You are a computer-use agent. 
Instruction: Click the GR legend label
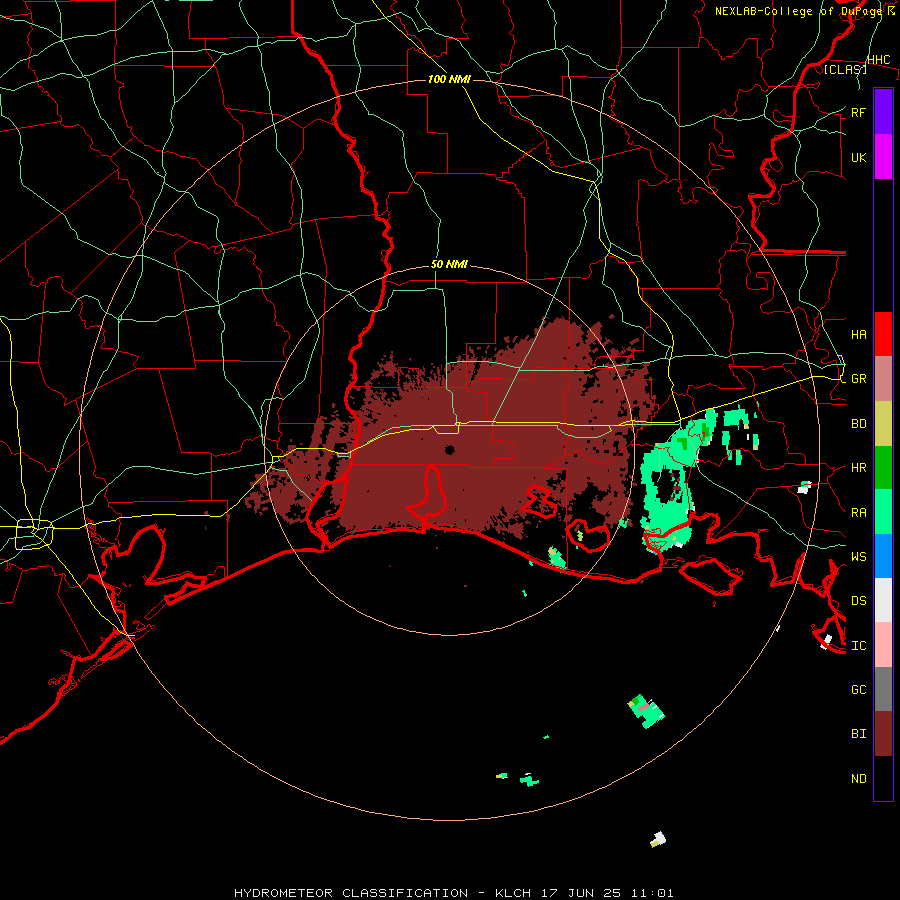859,379
